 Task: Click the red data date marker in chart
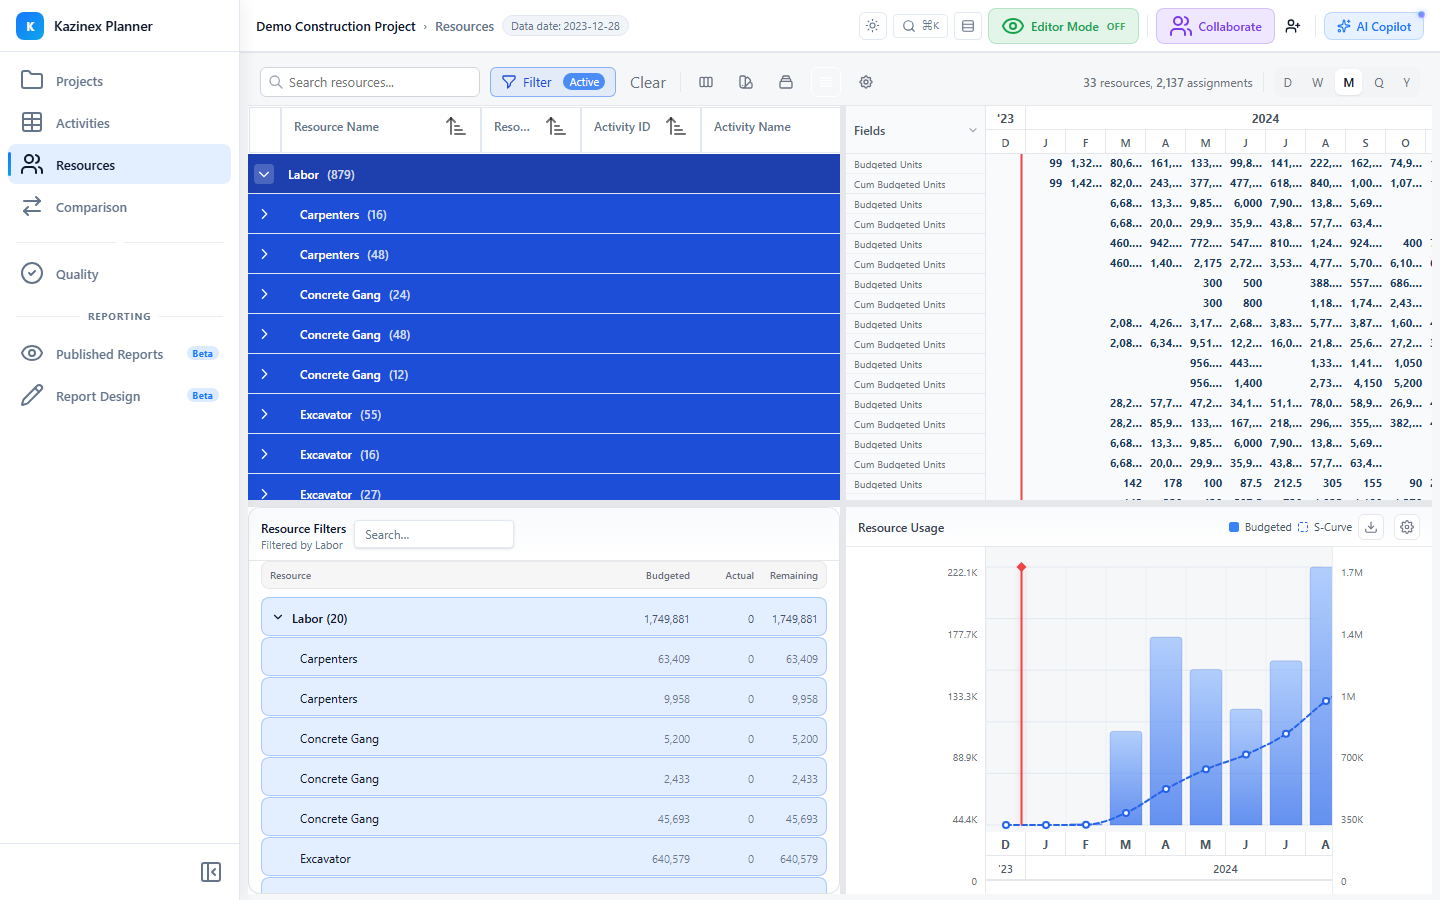(x=1021, y=567)
